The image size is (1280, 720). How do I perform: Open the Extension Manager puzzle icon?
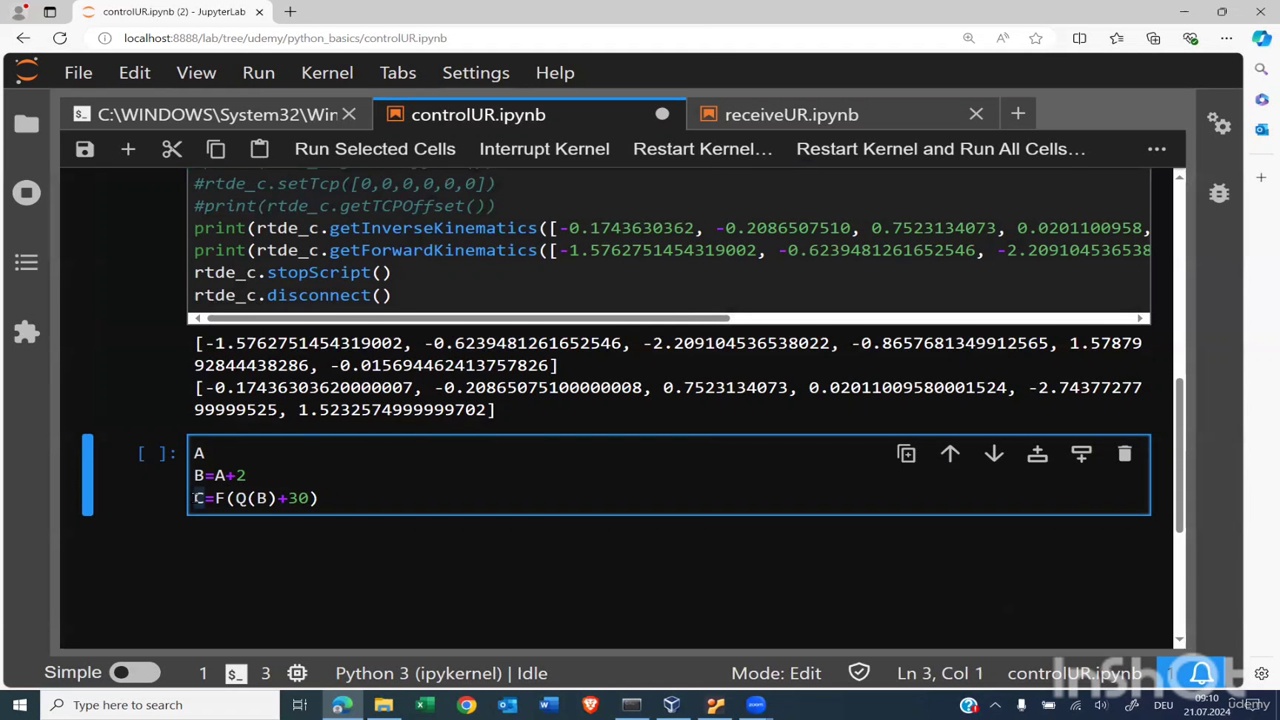(x=27, y=332)
